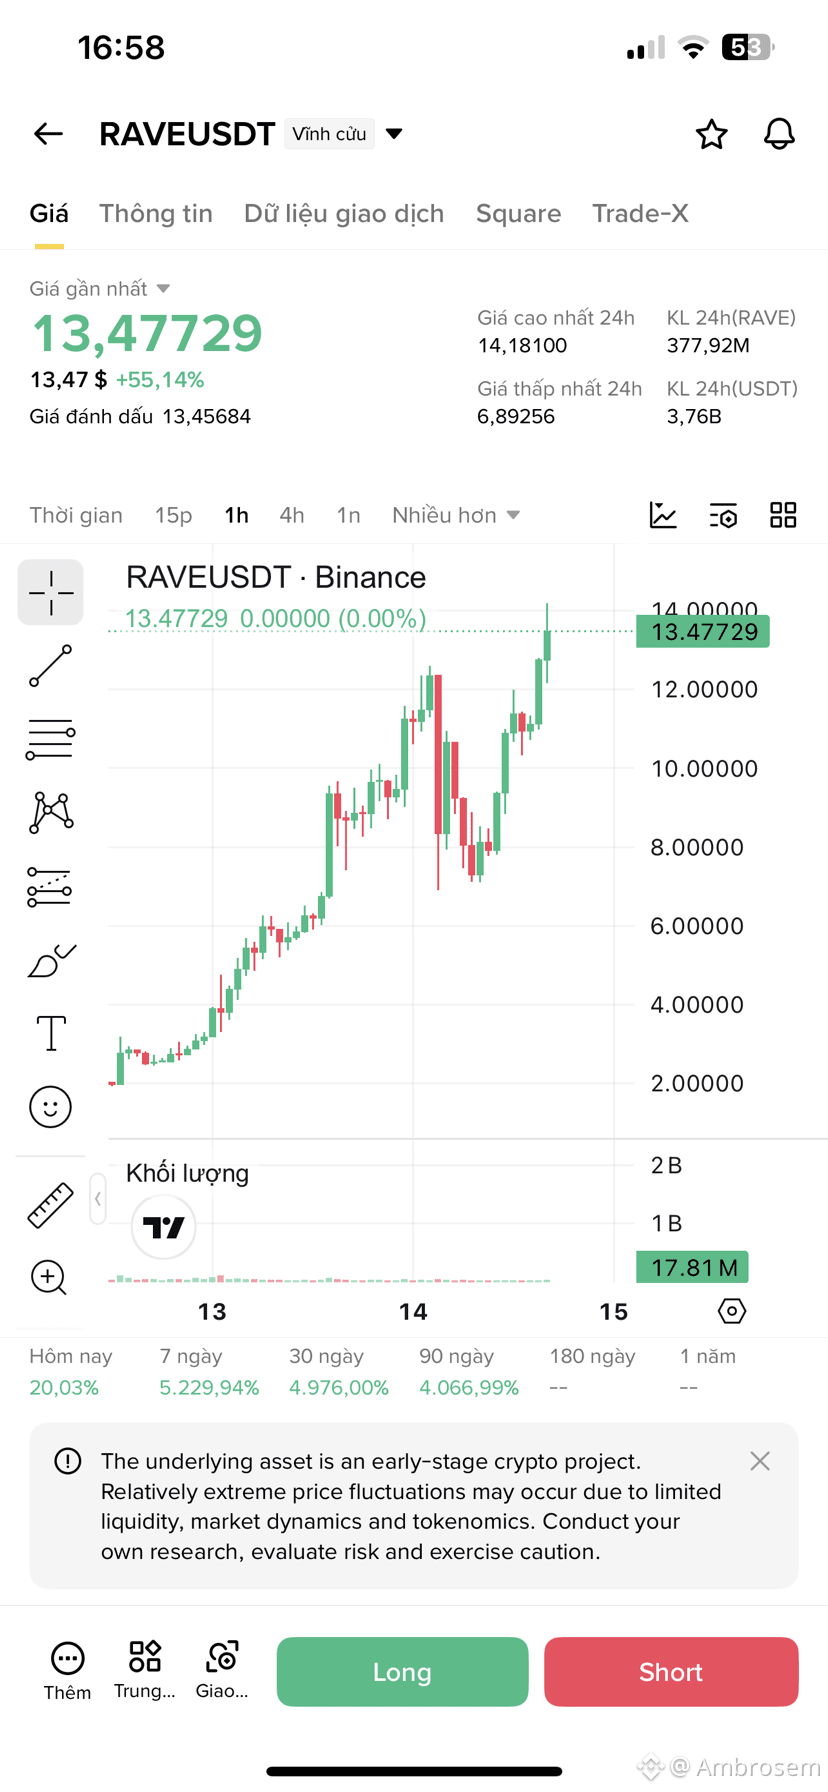Open price alerts bell icon

[779, 134]
